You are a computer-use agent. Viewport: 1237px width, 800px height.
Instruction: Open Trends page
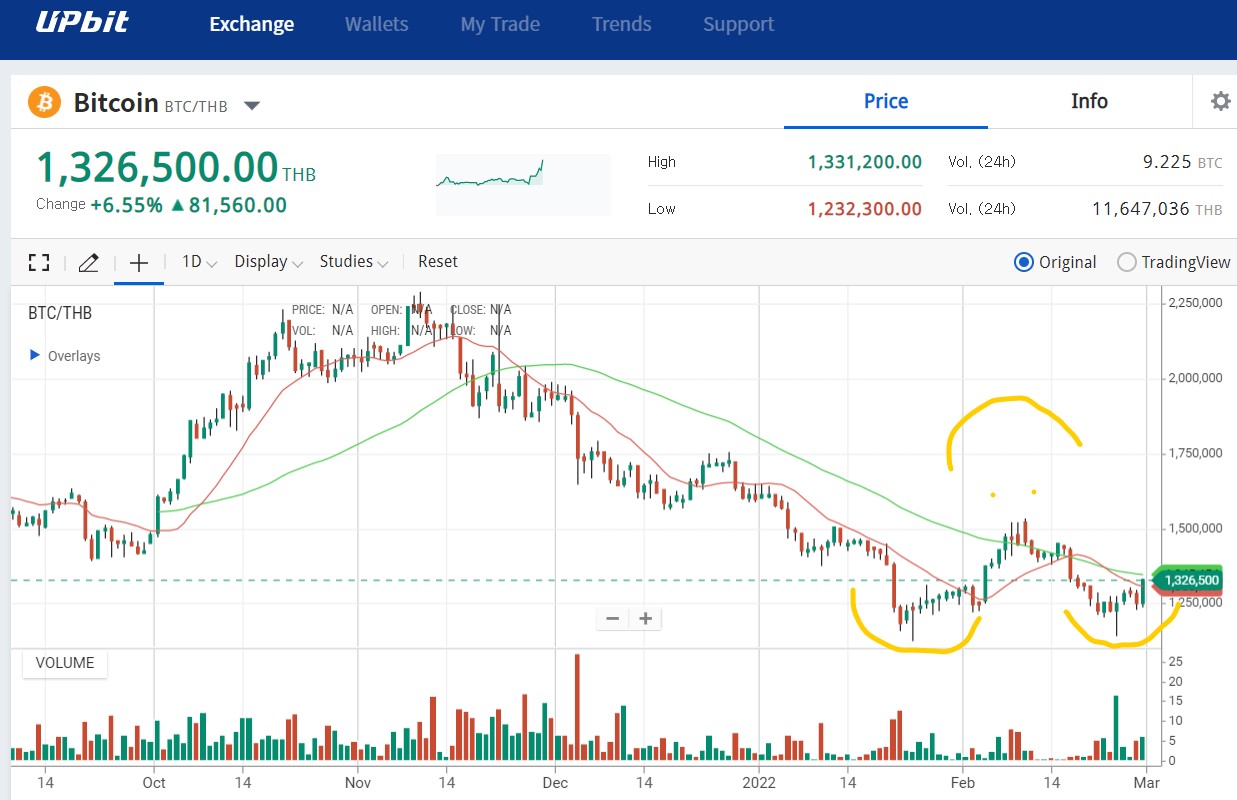tap(621, 24)
